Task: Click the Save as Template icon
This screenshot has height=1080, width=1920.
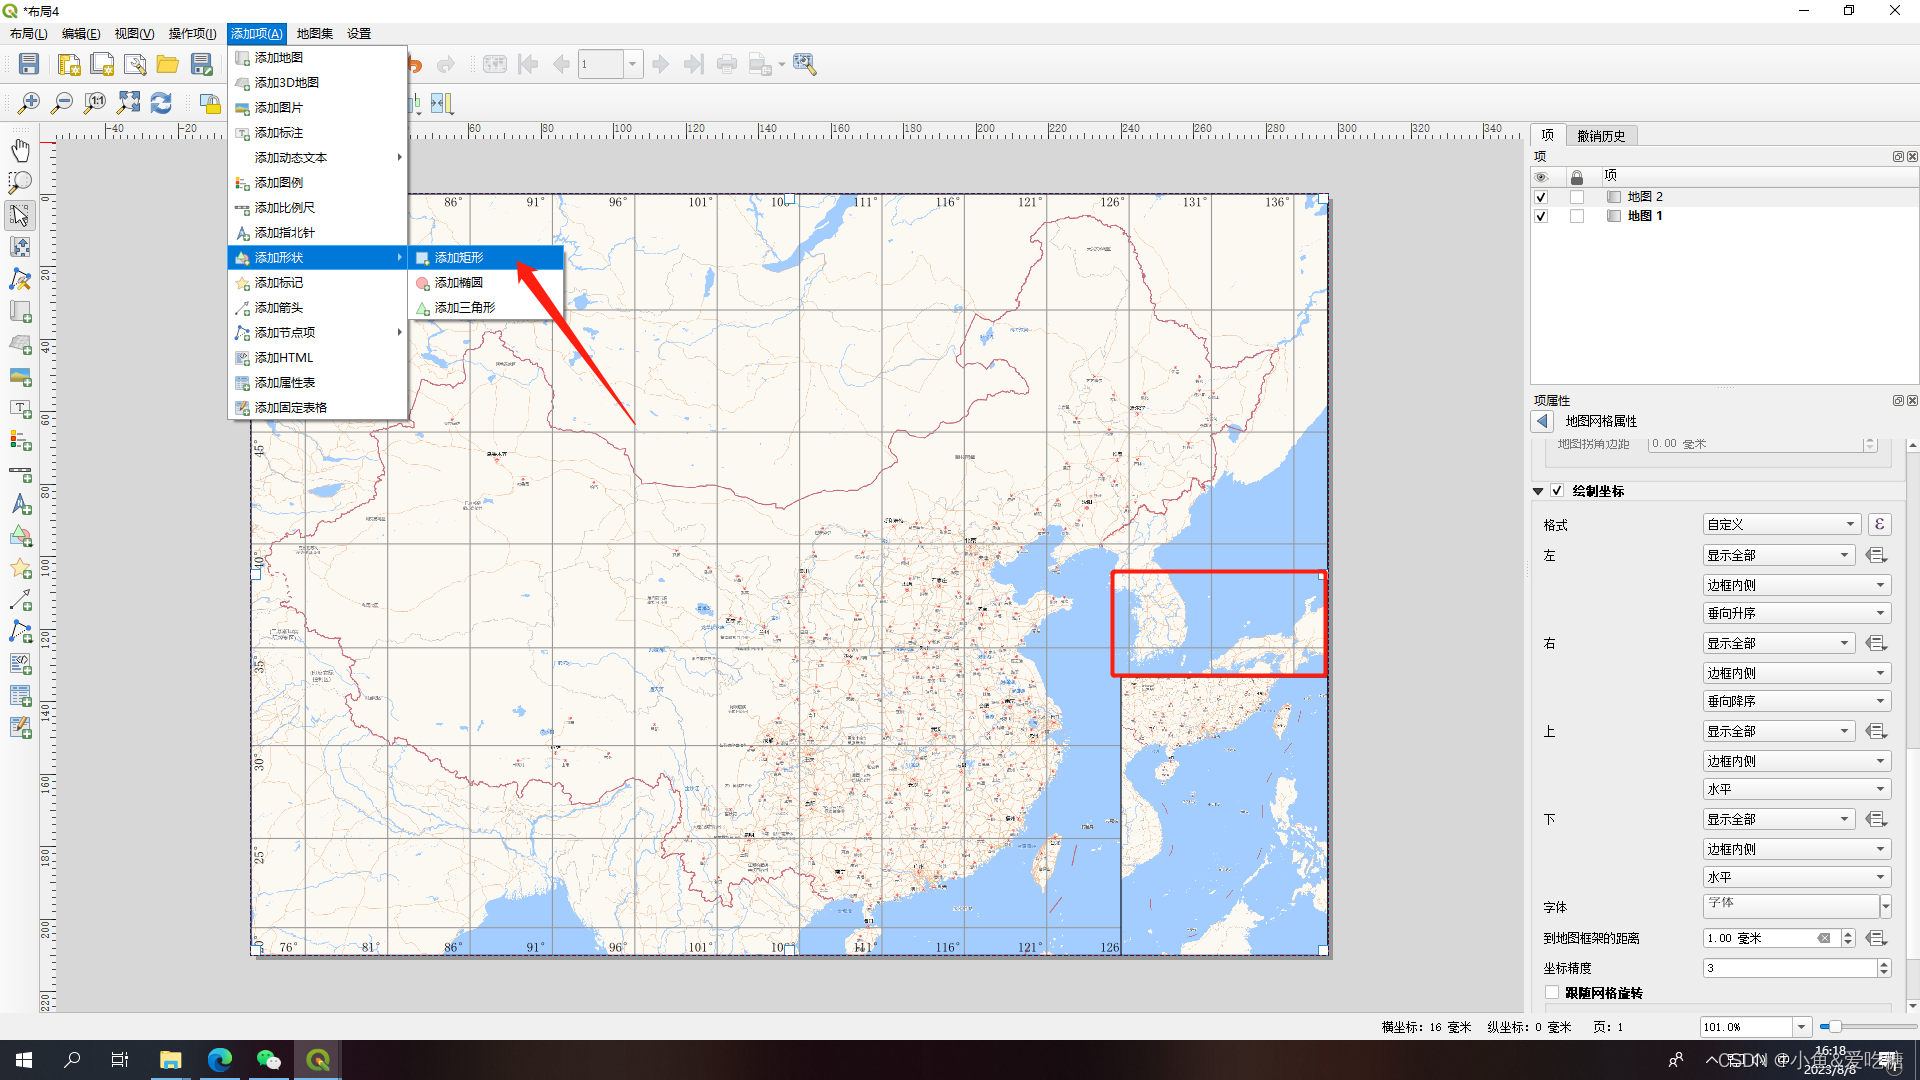Action: 202,65
